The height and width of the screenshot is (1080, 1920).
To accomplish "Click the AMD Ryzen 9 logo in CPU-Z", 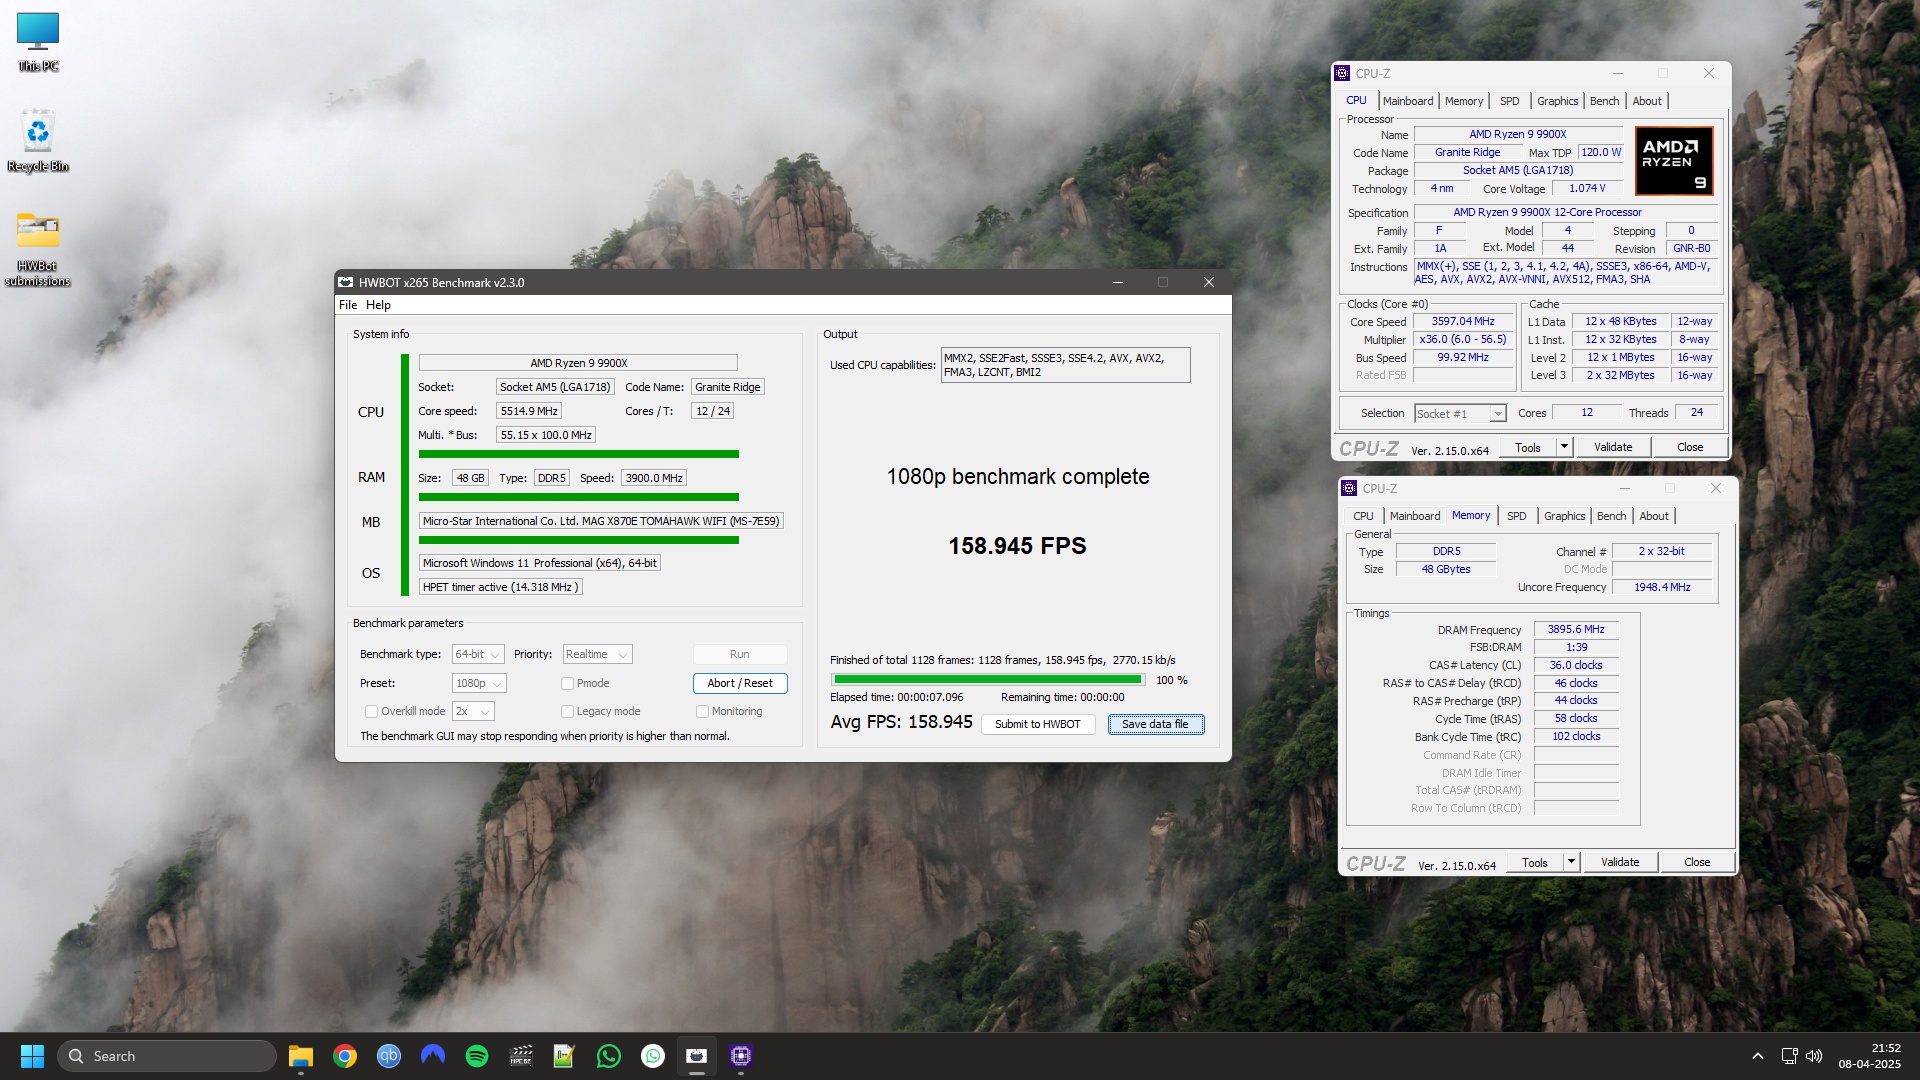I will 1674,160.
